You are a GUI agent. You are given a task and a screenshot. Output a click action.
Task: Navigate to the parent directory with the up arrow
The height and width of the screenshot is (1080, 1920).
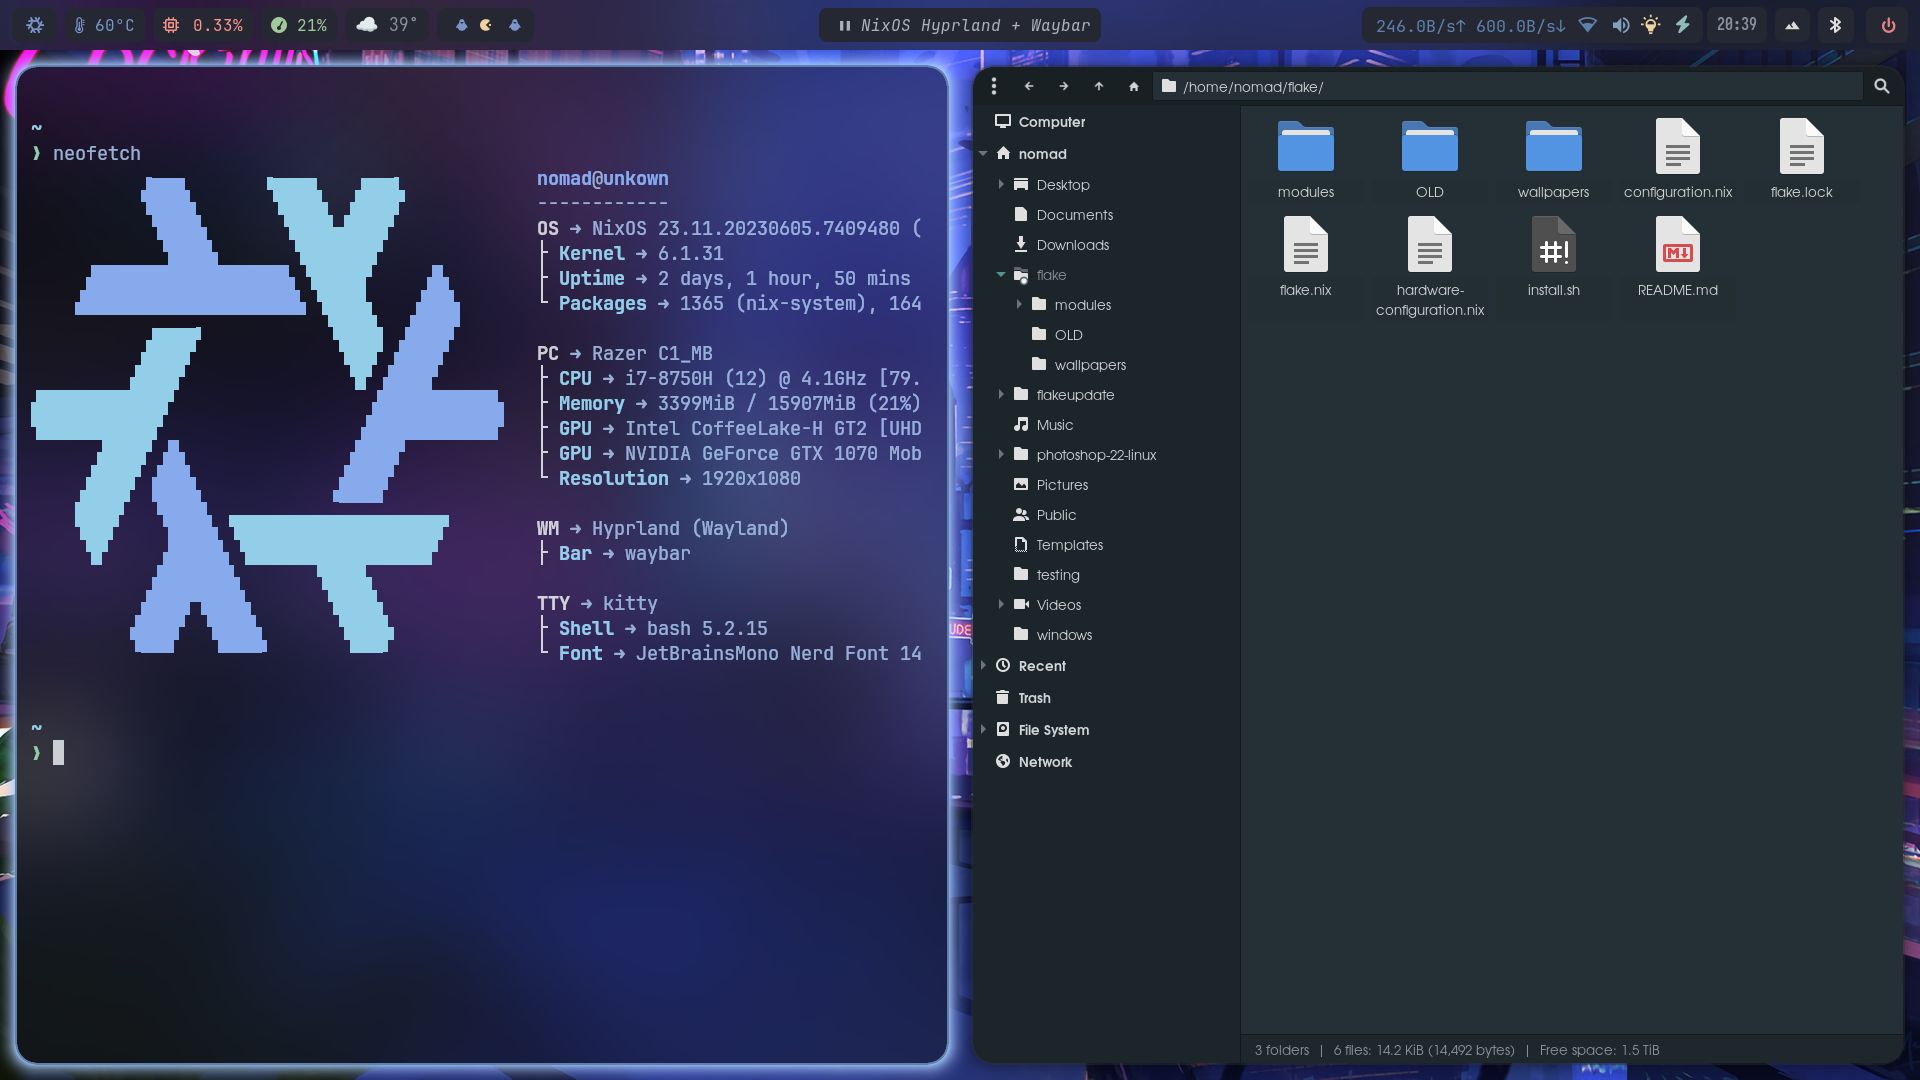pos(1098,87)
